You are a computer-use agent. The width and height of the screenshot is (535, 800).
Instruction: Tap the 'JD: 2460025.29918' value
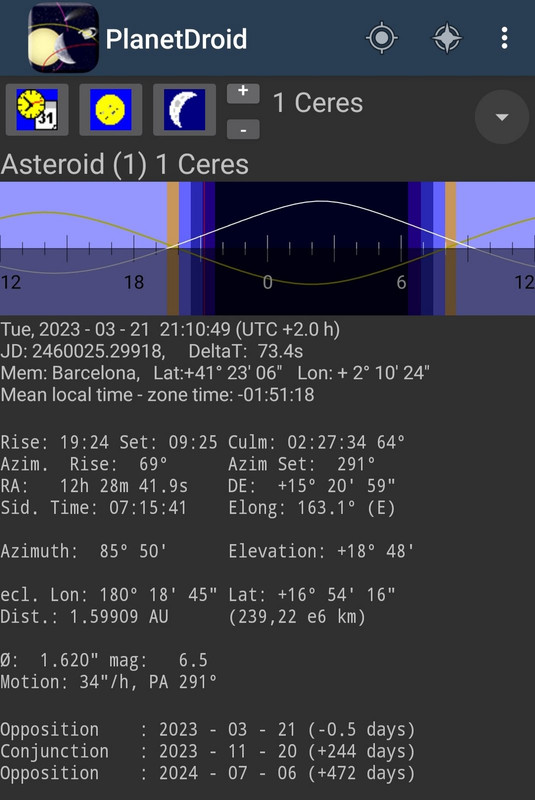[x=83, y=352]
